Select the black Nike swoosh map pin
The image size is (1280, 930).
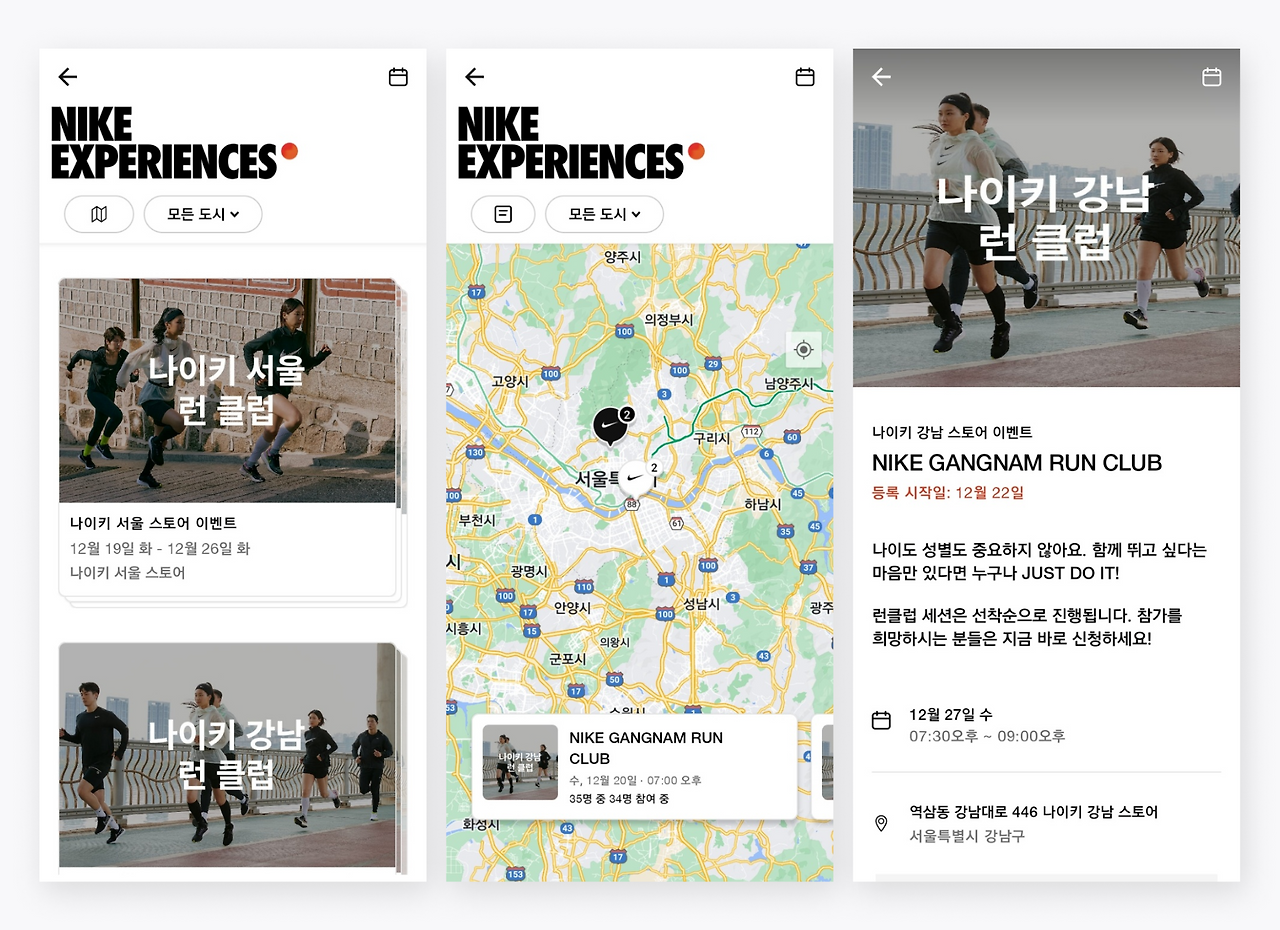612,426
